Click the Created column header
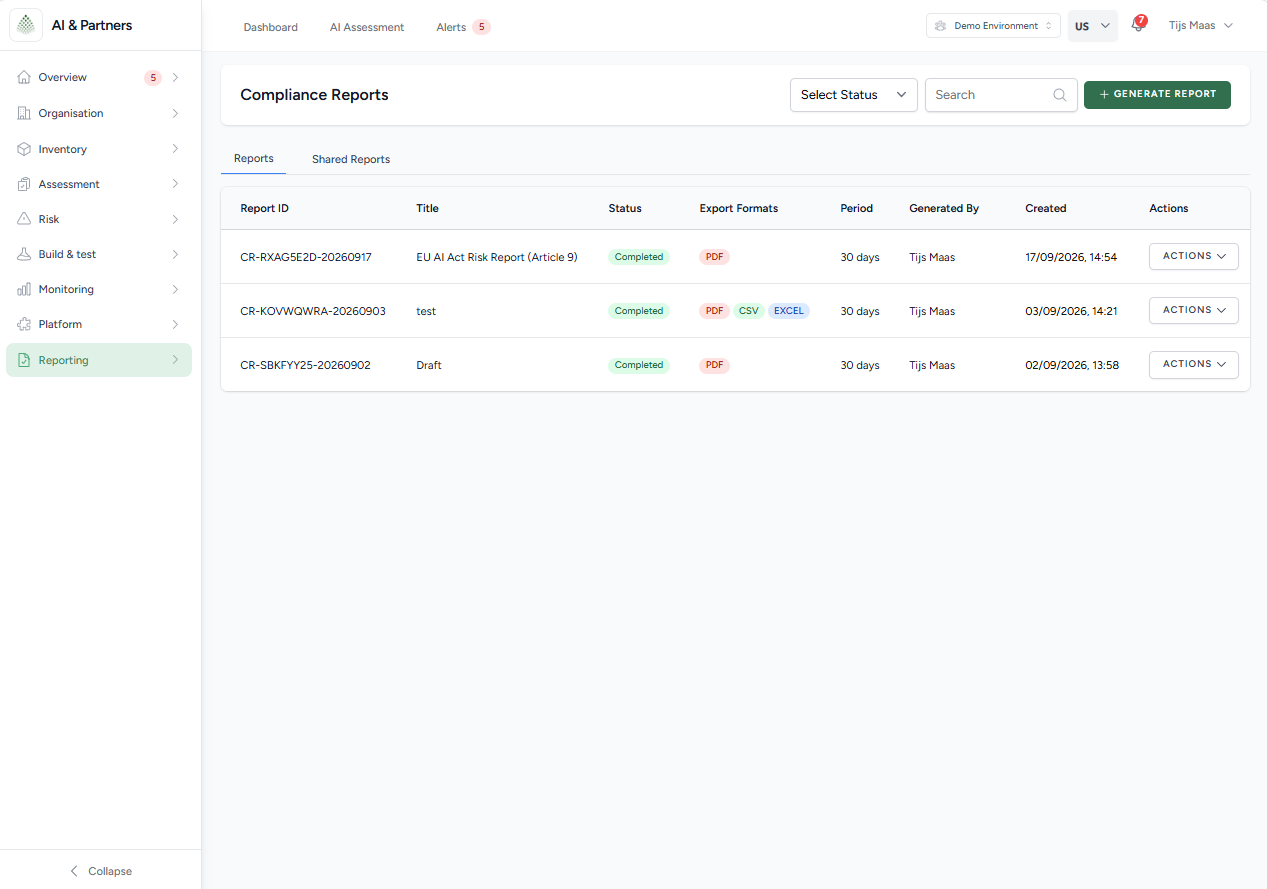 [1046, 208]
